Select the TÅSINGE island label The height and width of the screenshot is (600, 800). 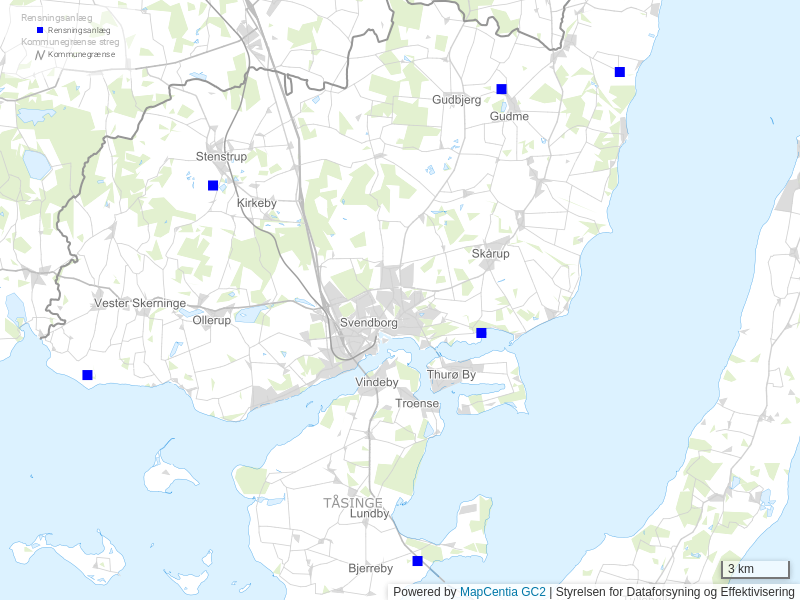tap(352, 502)
